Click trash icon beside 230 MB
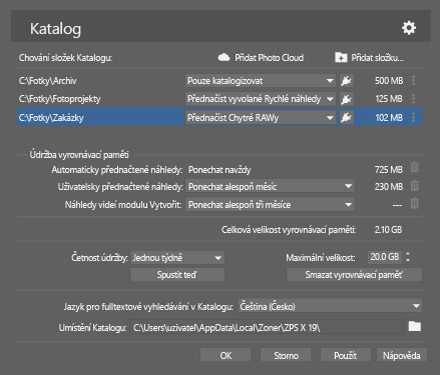This screenshot has width=440, height=375. coord(414,185)
